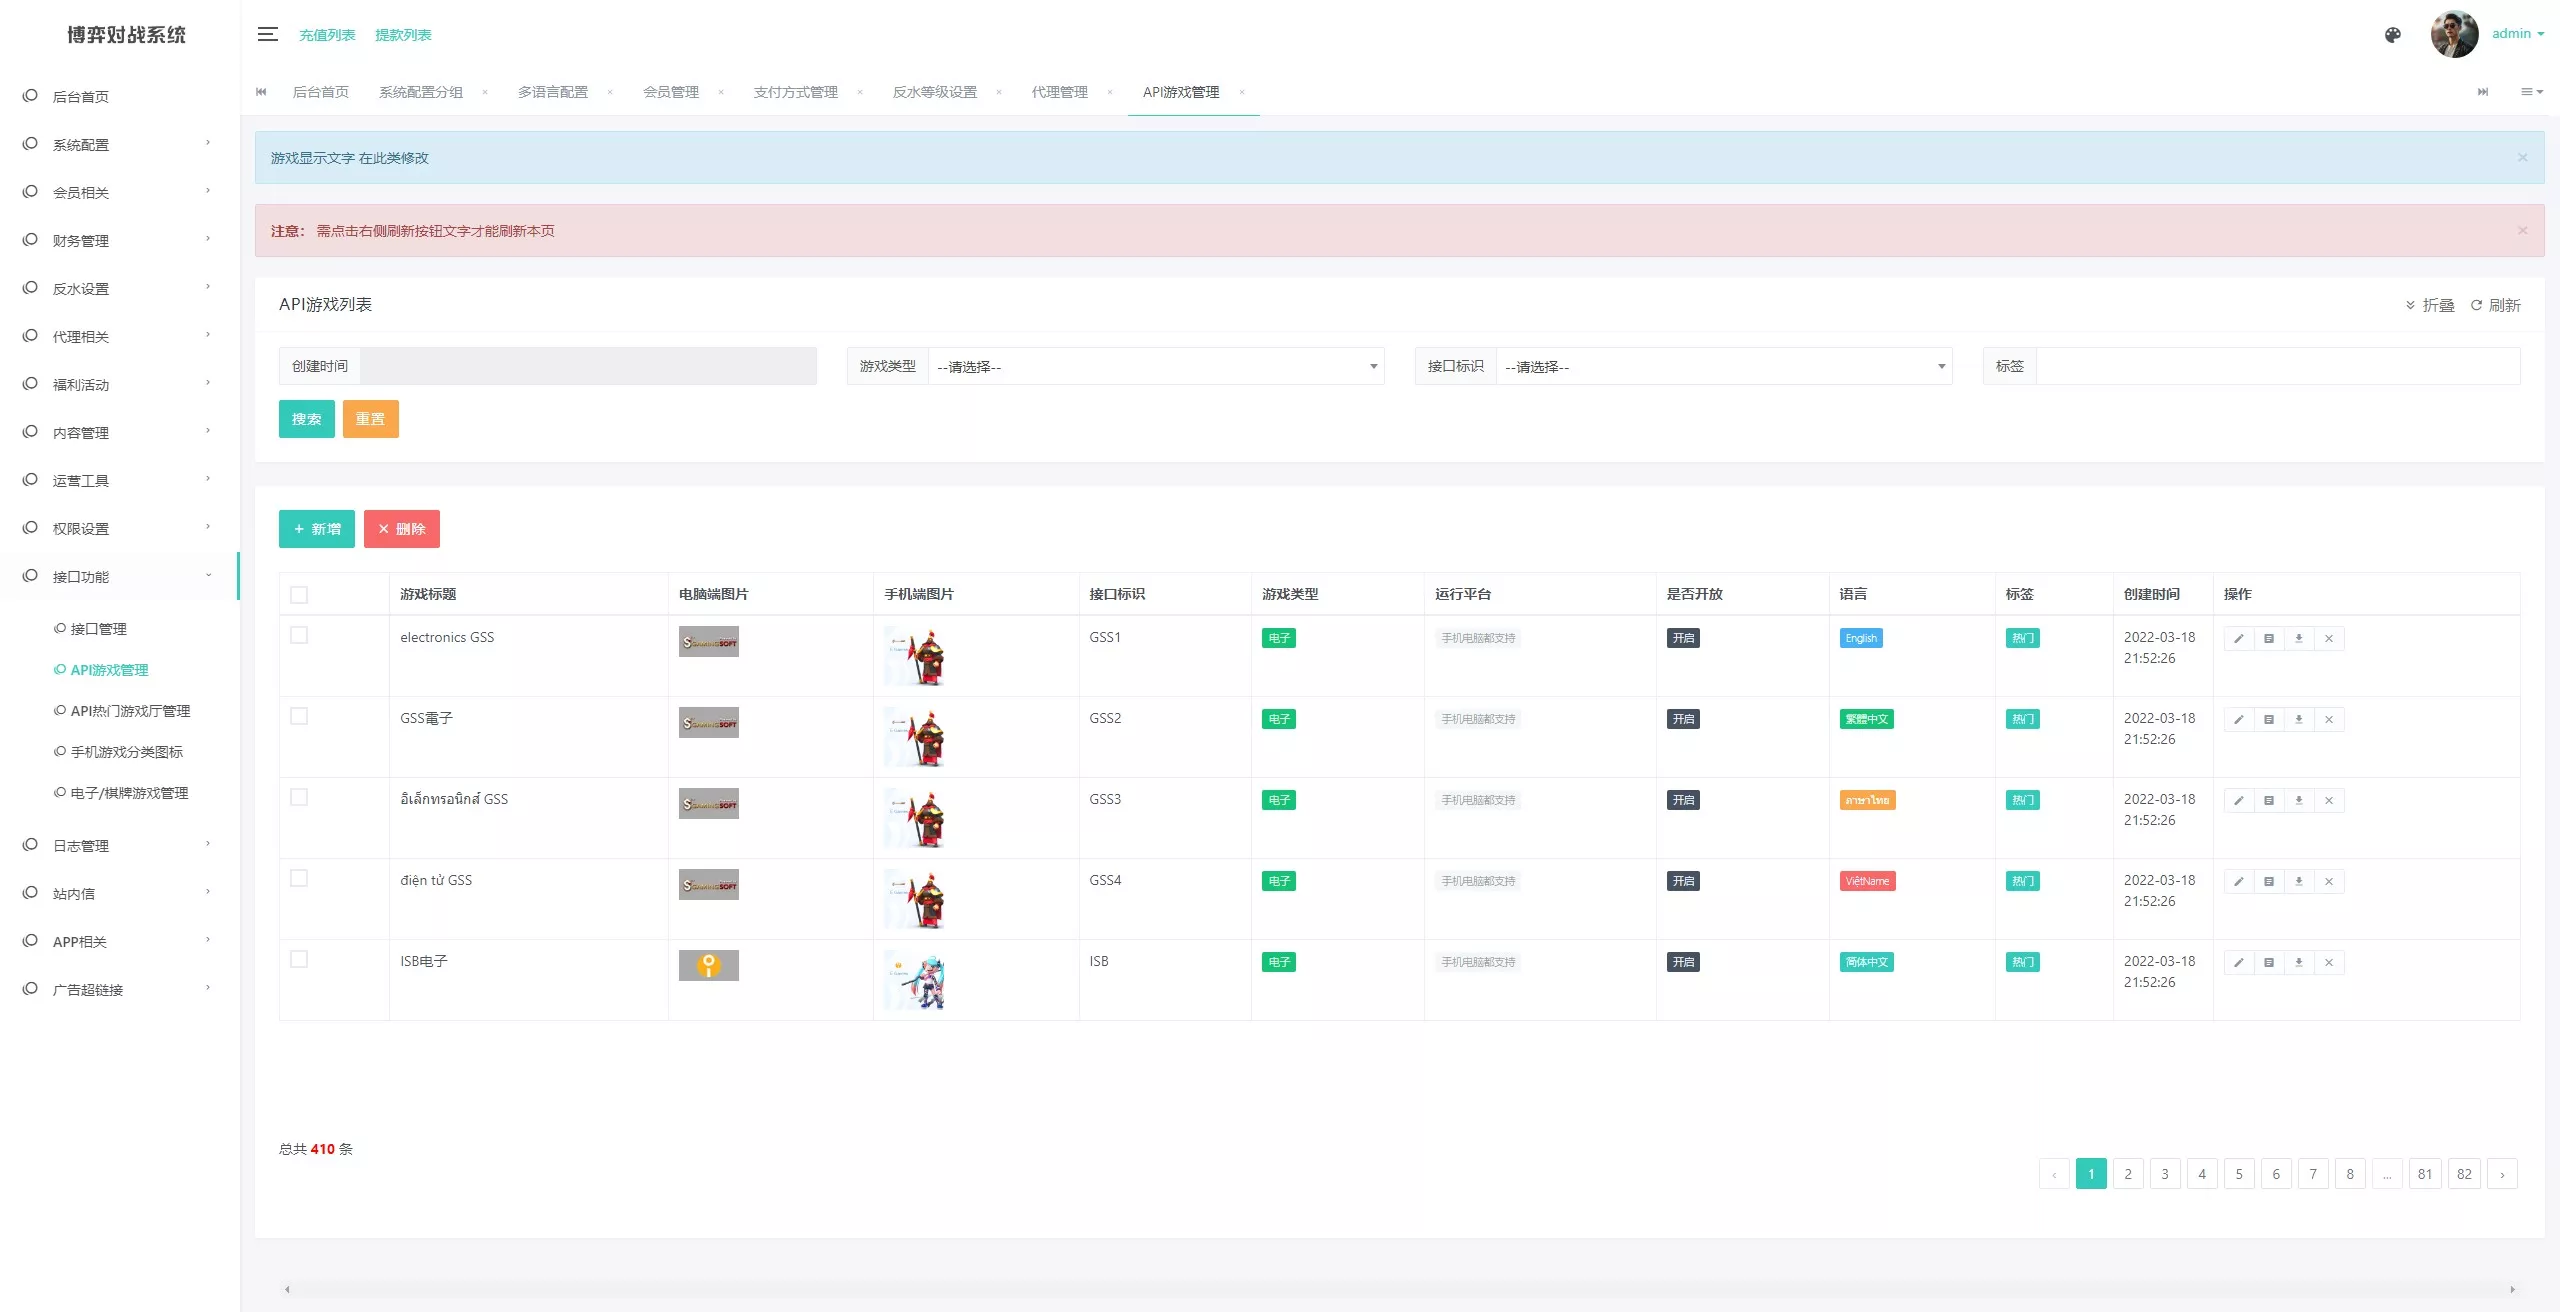Viewport: 2560px width, 1312px height.
Task: Toggle the hamburger sidebar menu icon
Action: click(x=267, y=35)
